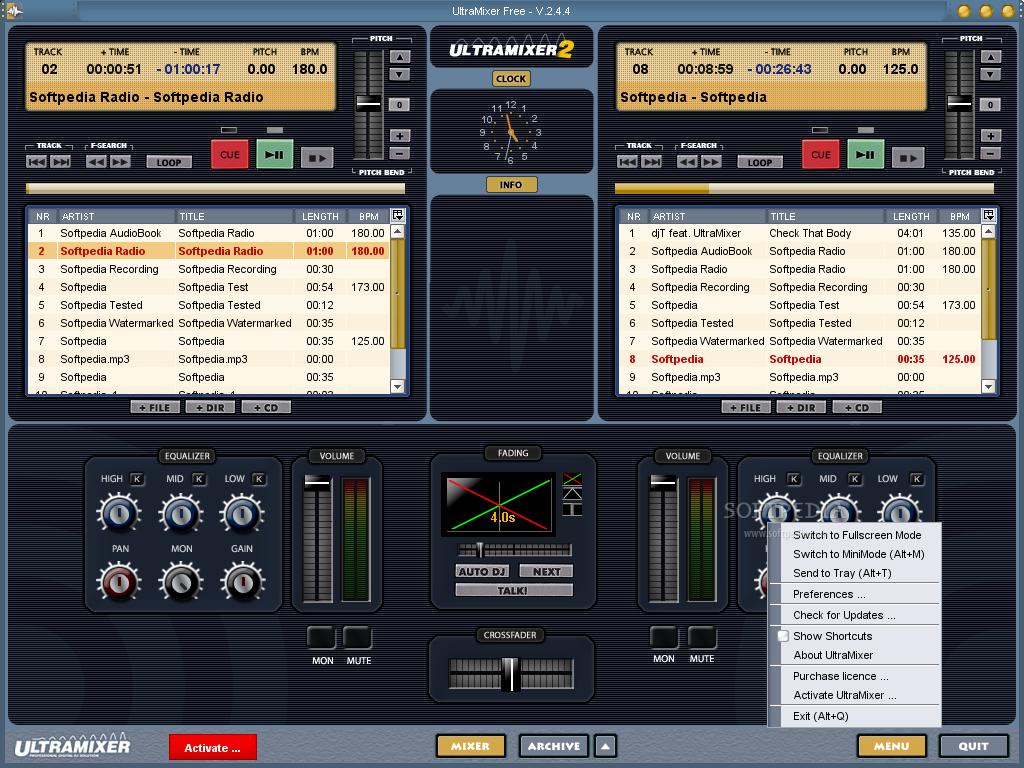Image resolution: width=1024 pixels, height=768 pixels.
Task: Toggle LOW kill K on left equalizer
Action: (259, 479)
